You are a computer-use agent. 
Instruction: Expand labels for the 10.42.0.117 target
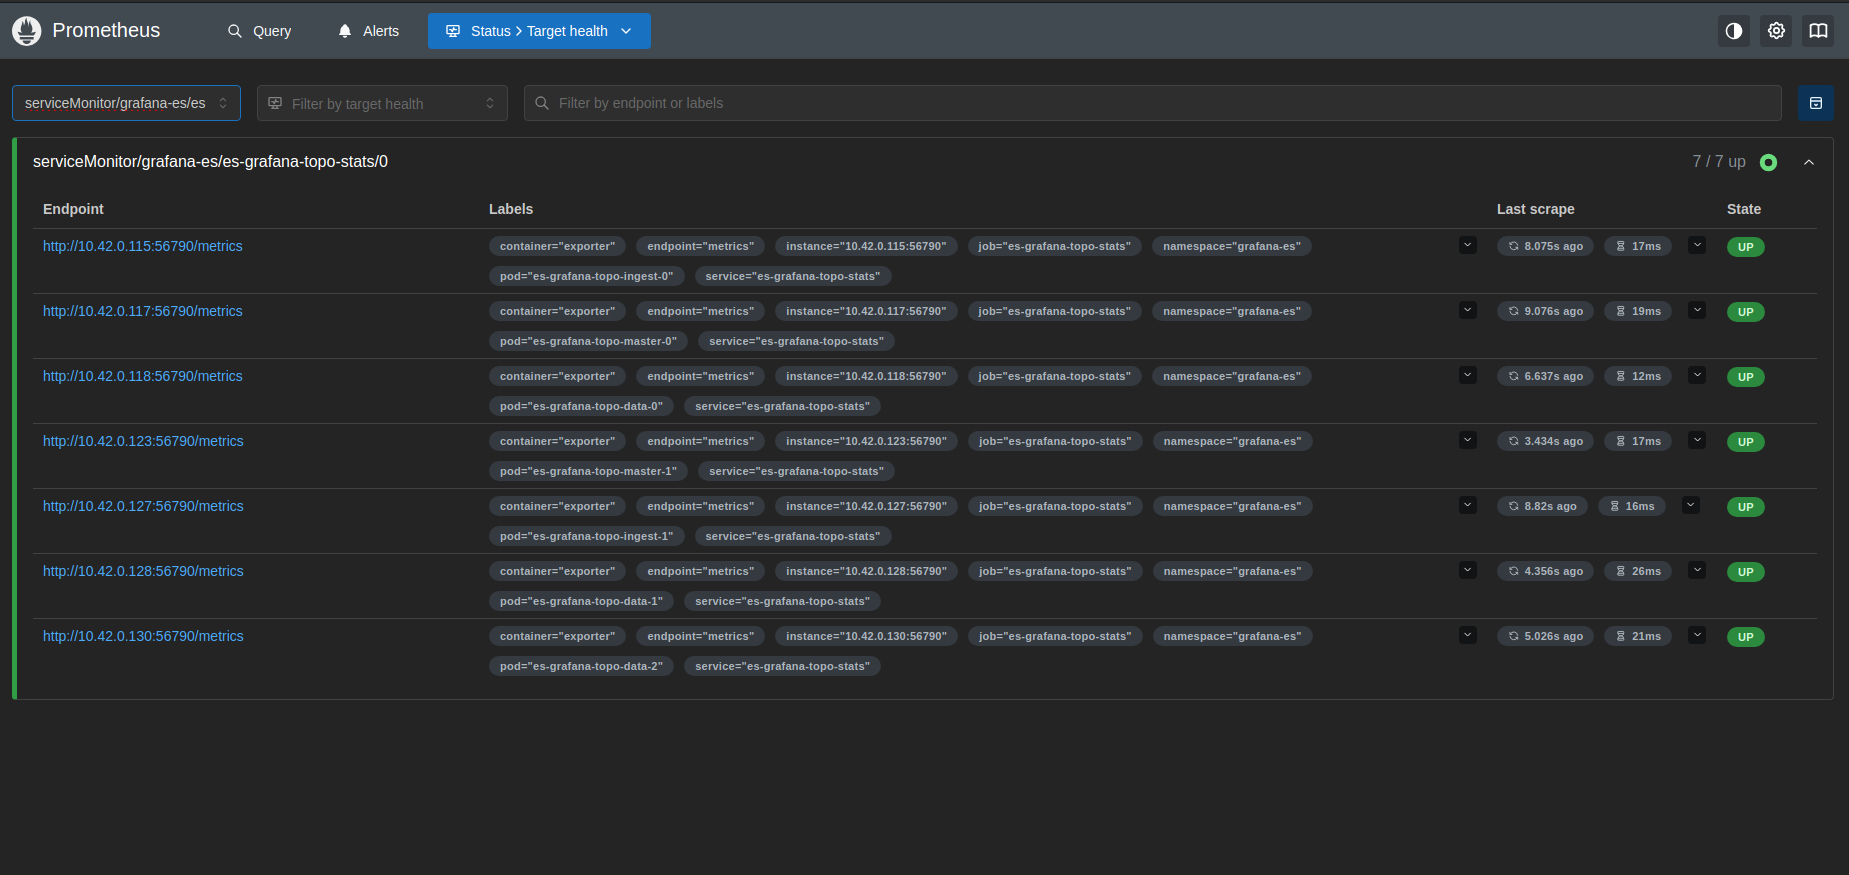(1468, 310)
